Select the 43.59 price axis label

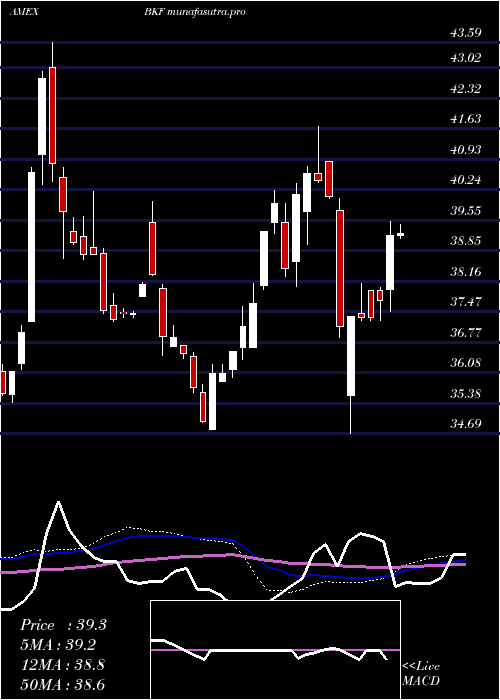[x=466, y=33]
